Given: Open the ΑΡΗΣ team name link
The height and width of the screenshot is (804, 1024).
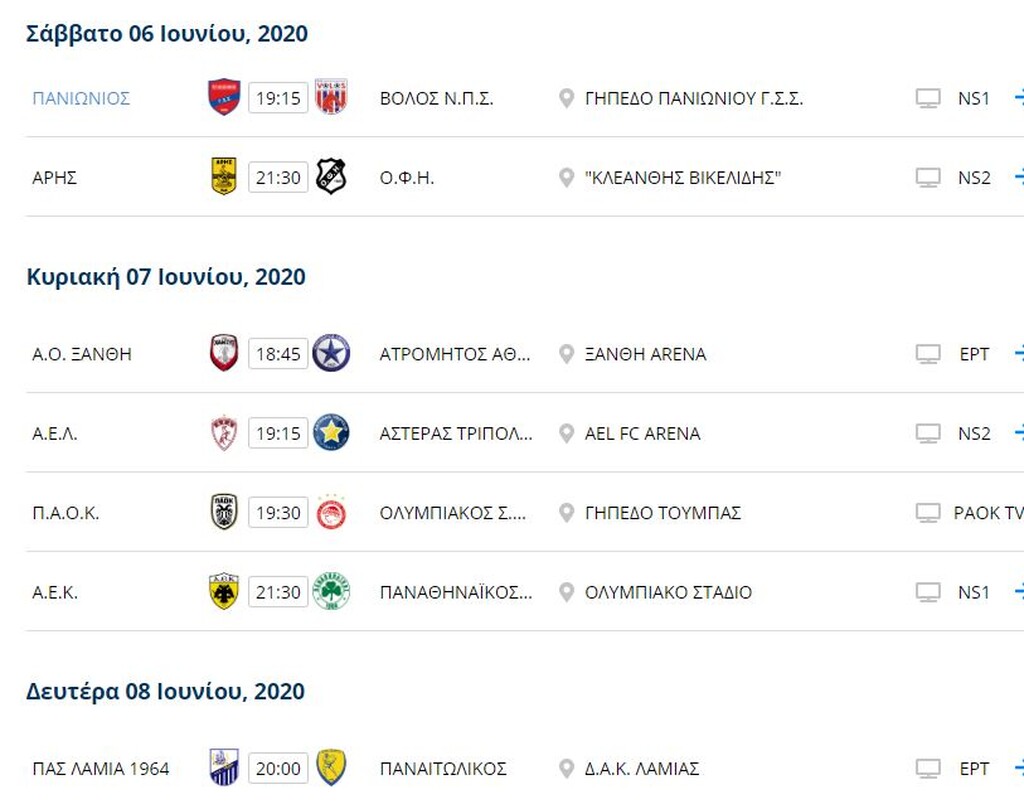Looking at the screenshot, I should [55, 178].
